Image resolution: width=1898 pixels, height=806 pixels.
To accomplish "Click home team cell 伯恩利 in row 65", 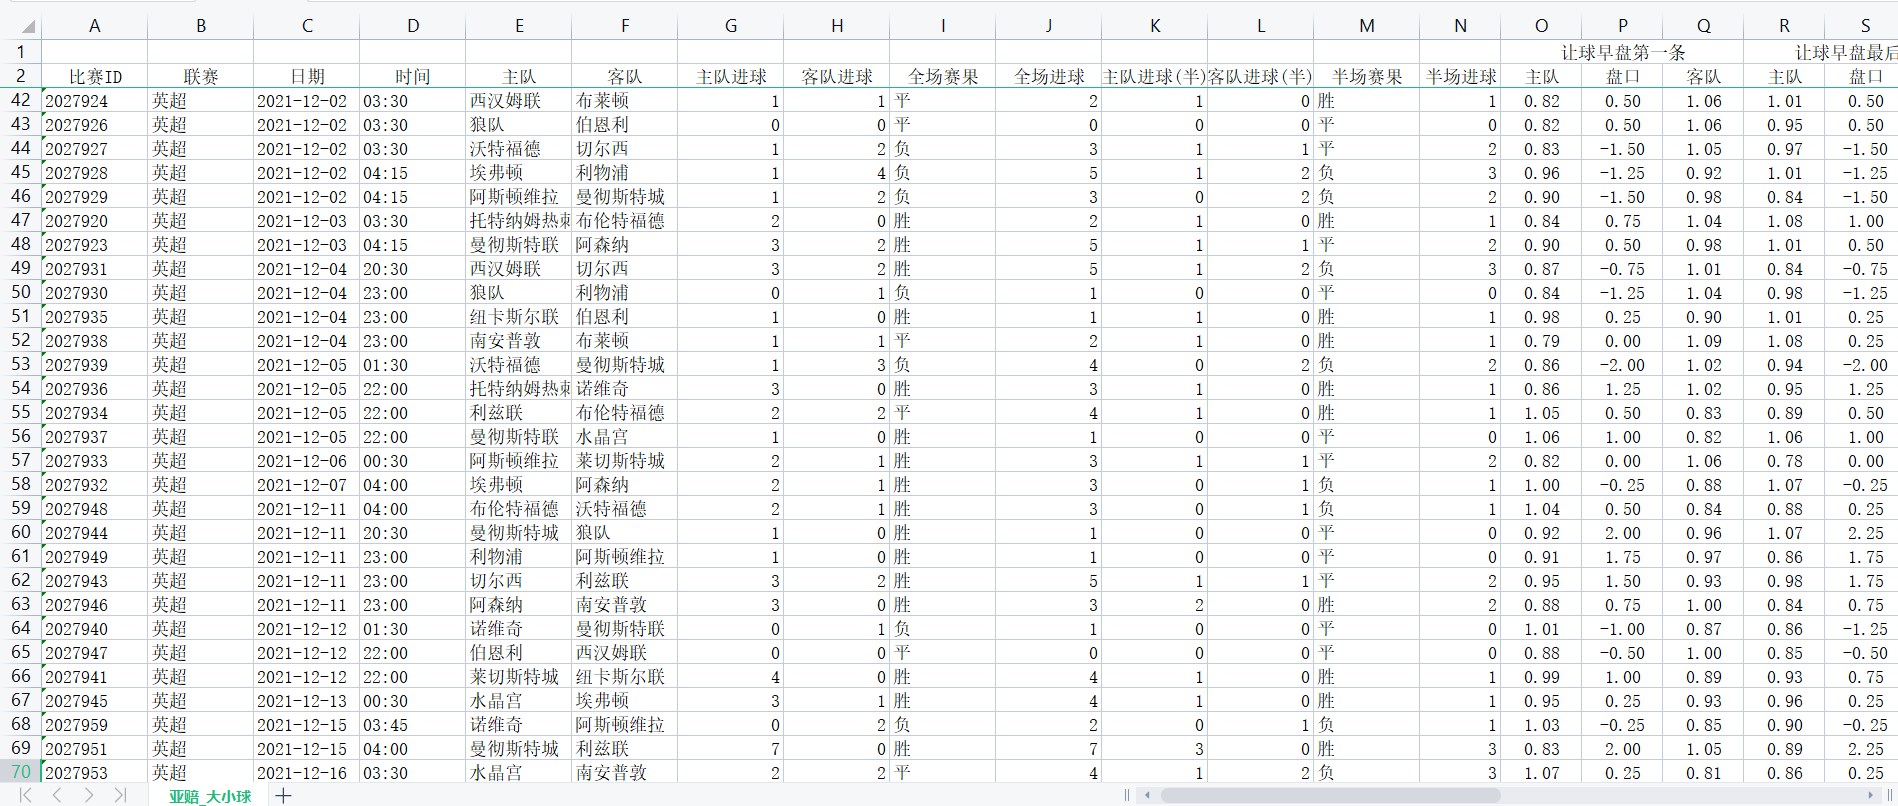I will pos(519,653).
